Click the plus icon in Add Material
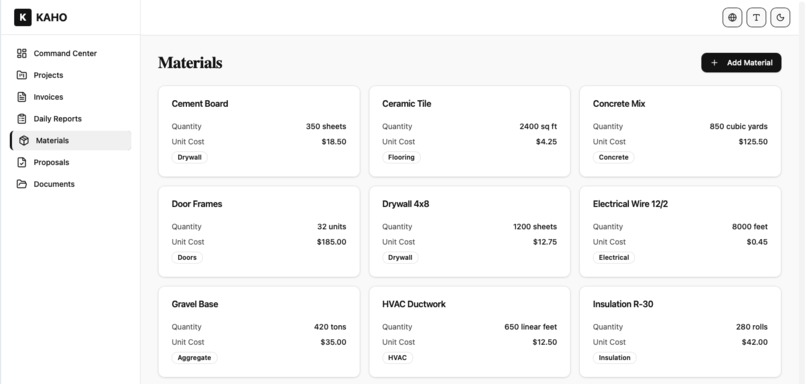This screenshot has height=384, width=806. tap(714, 63)
